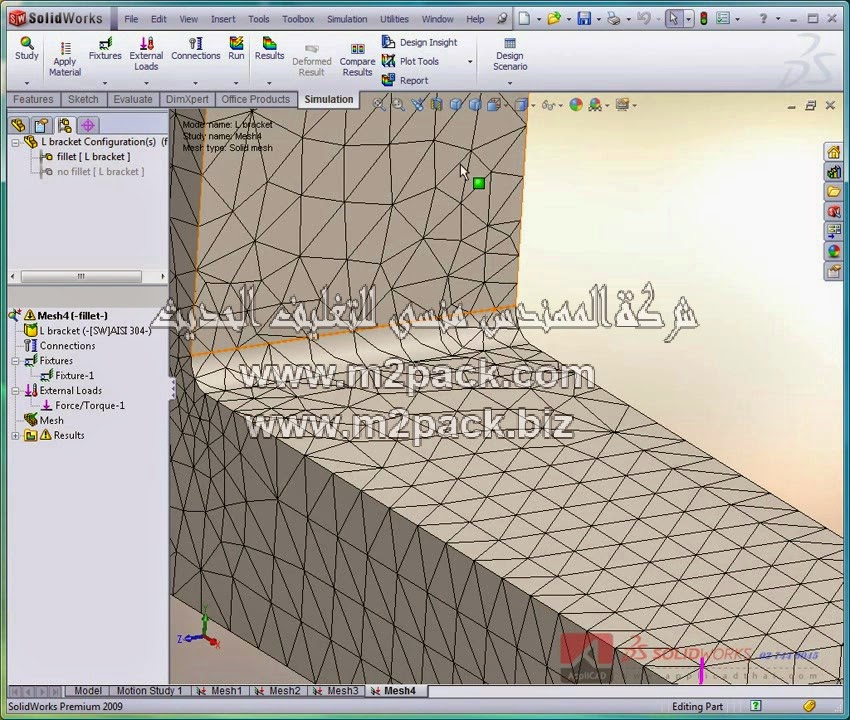Click Apply Material icon

(65, 59)
